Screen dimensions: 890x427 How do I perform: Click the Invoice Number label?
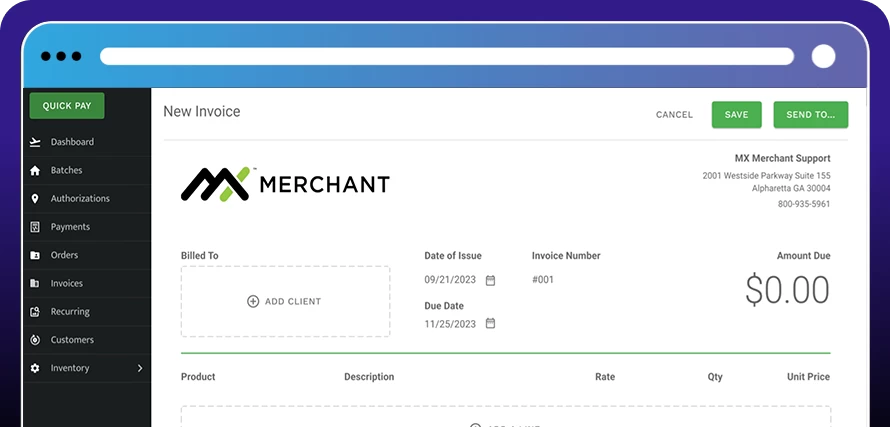pos(566,256)
